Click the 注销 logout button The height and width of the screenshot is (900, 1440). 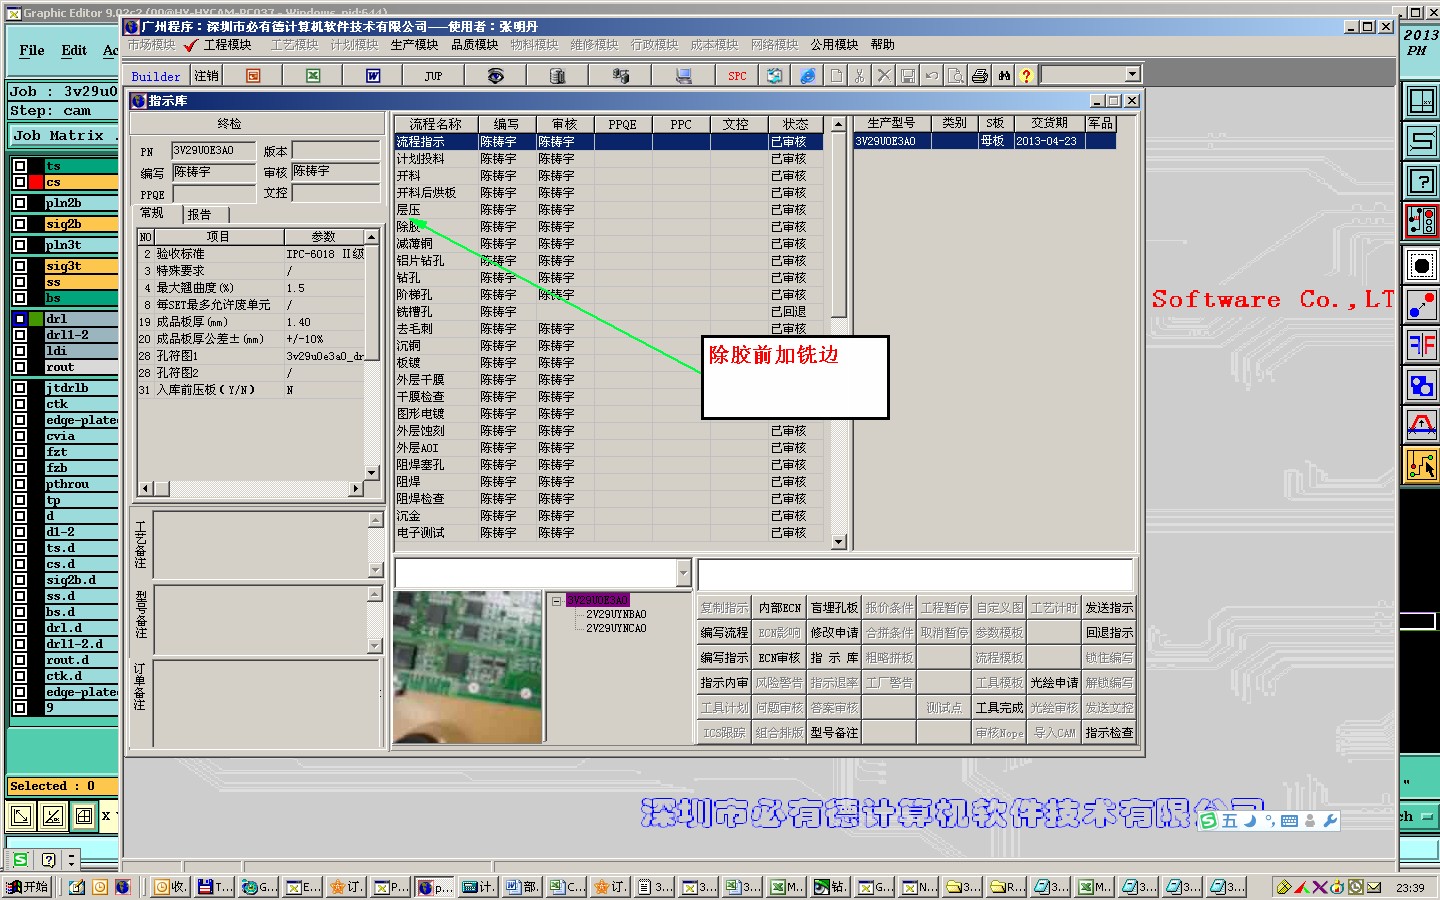[206, 76]
